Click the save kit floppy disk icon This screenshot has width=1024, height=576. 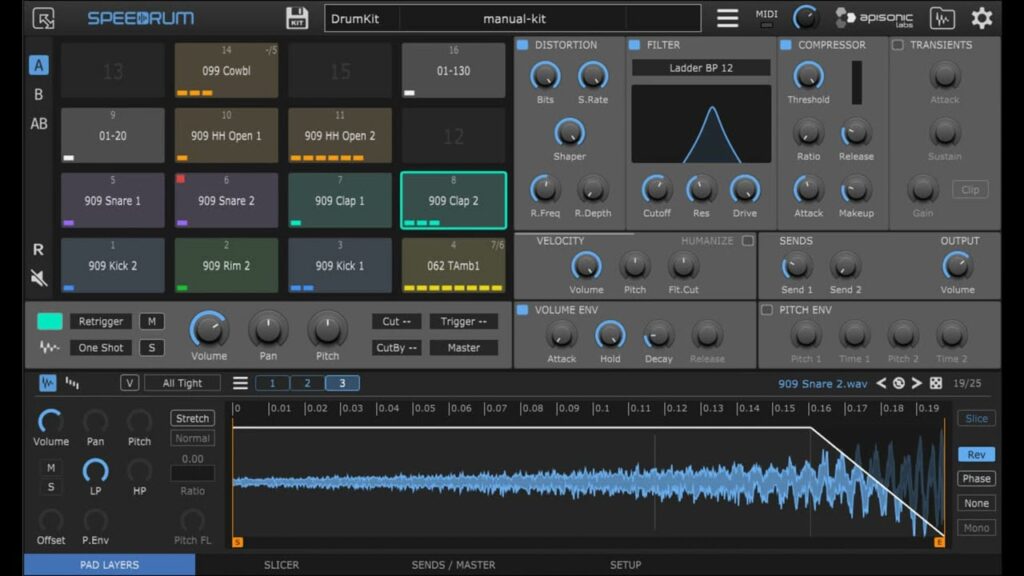(x=297, y=18)
